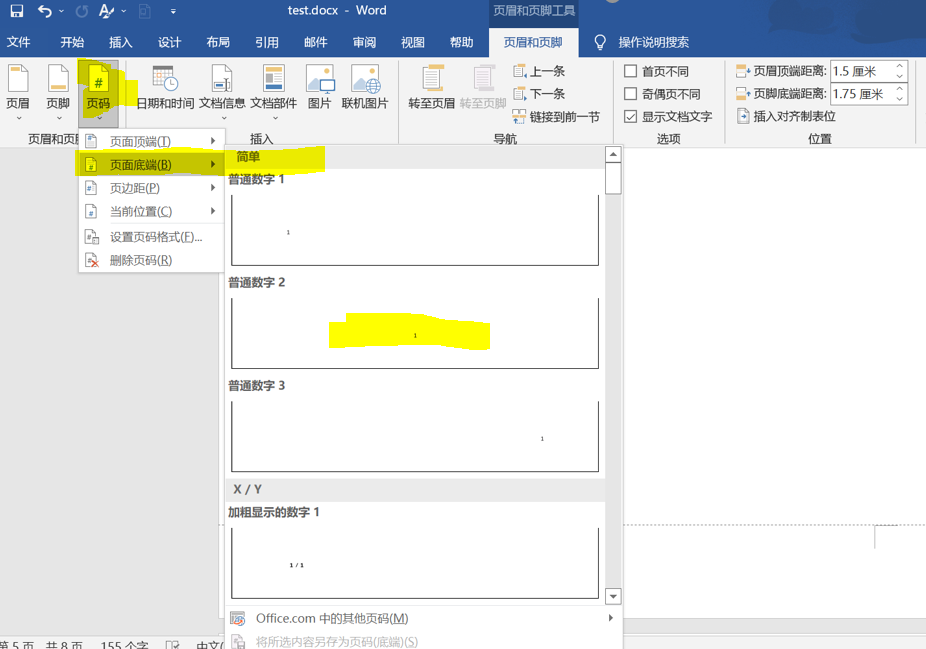The width and height of the screenshot is (926, 649).
Task: Click the spell-check icon in status bar
Action: click(x=172, y=645)
